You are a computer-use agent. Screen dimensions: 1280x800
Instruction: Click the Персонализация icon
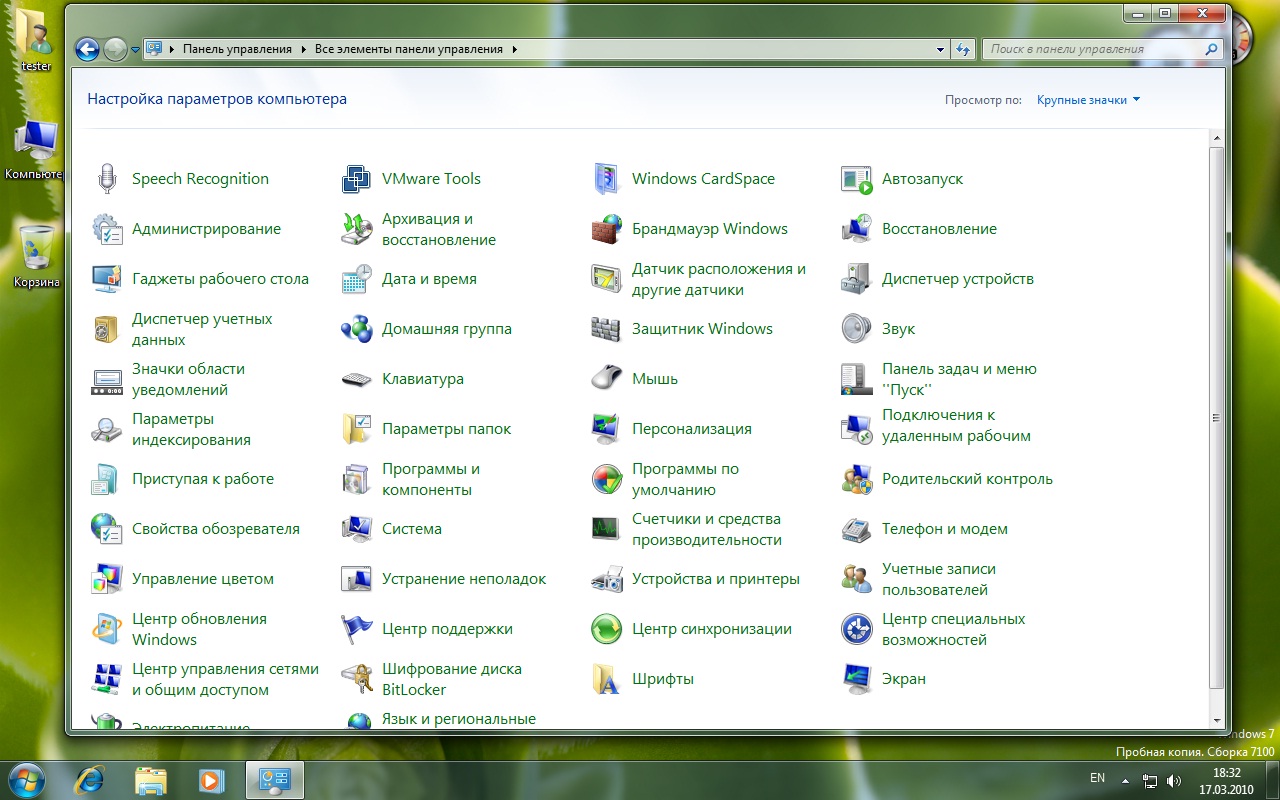(x=607, y=429)
